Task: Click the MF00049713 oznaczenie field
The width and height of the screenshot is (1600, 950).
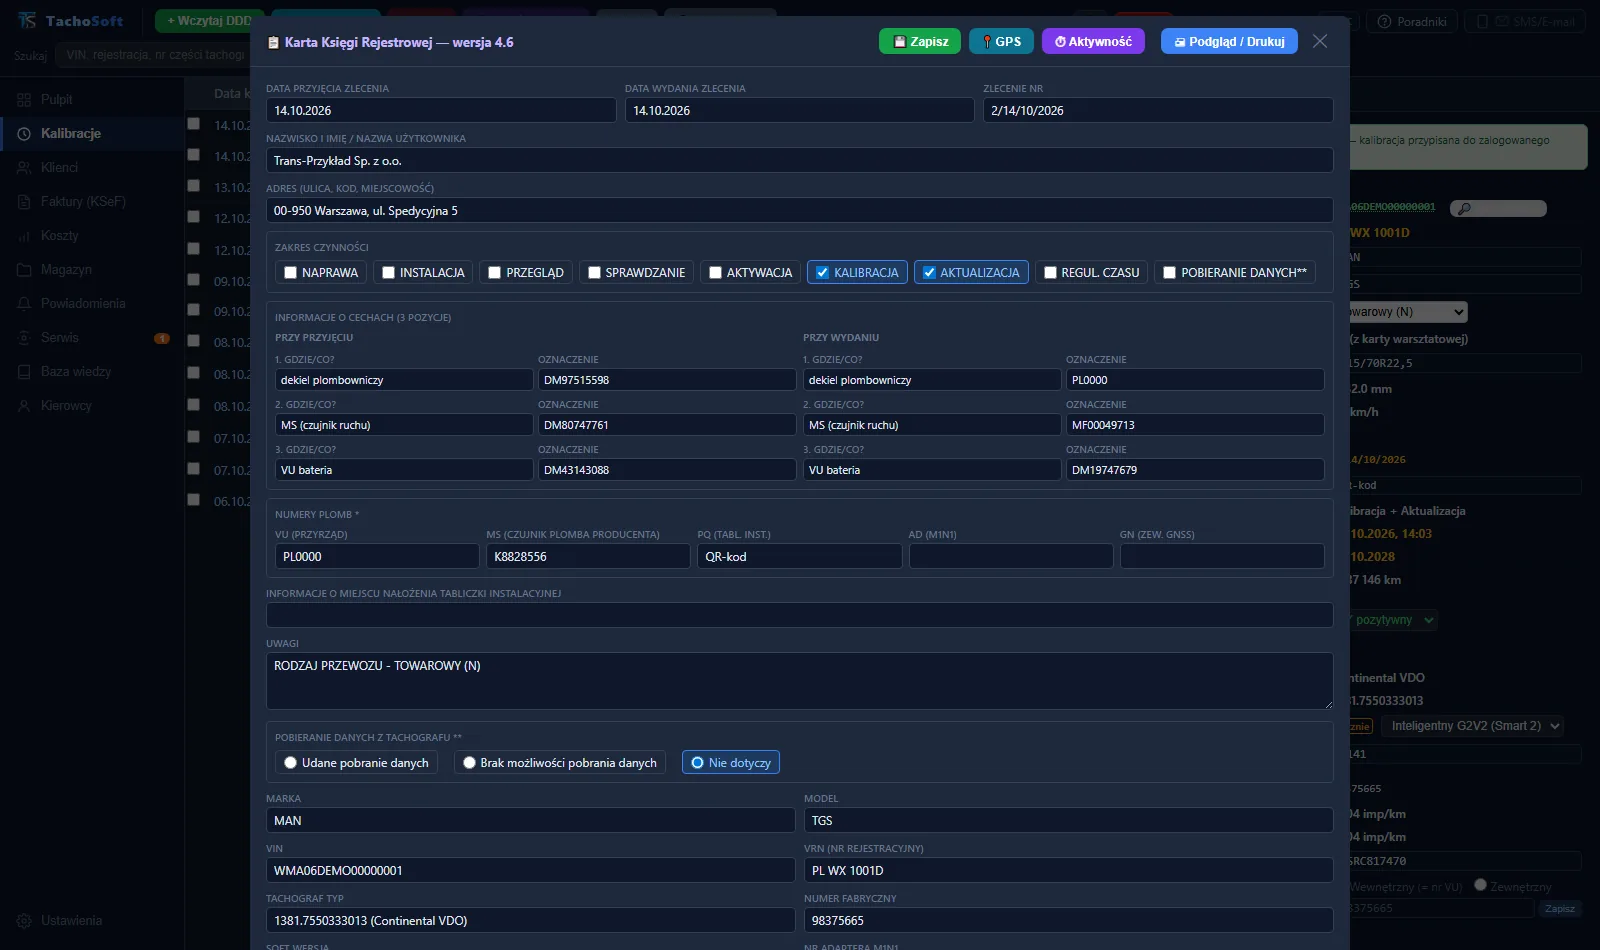Action: pos(1195,425)
